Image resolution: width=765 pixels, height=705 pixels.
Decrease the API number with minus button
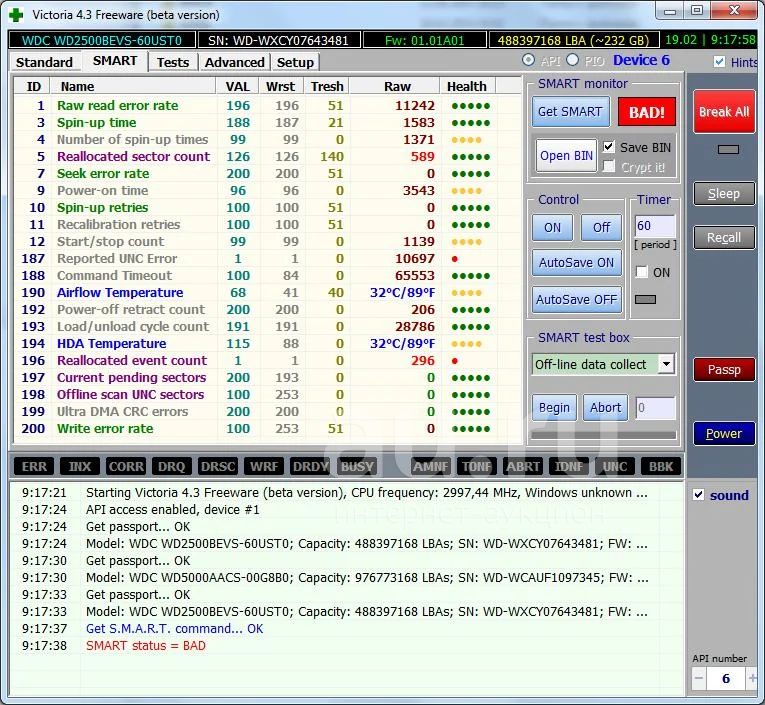point(698,679)
